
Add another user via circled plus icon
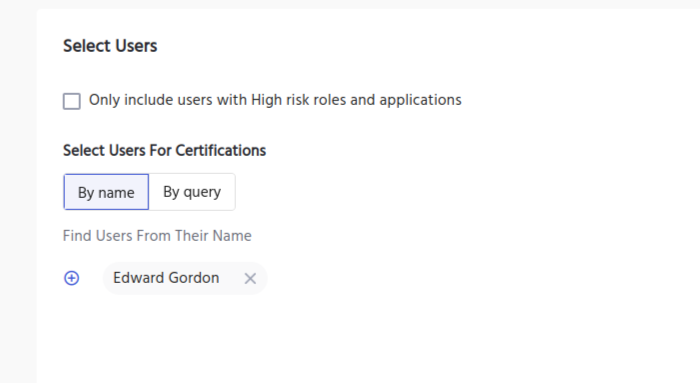pos(71,278)
